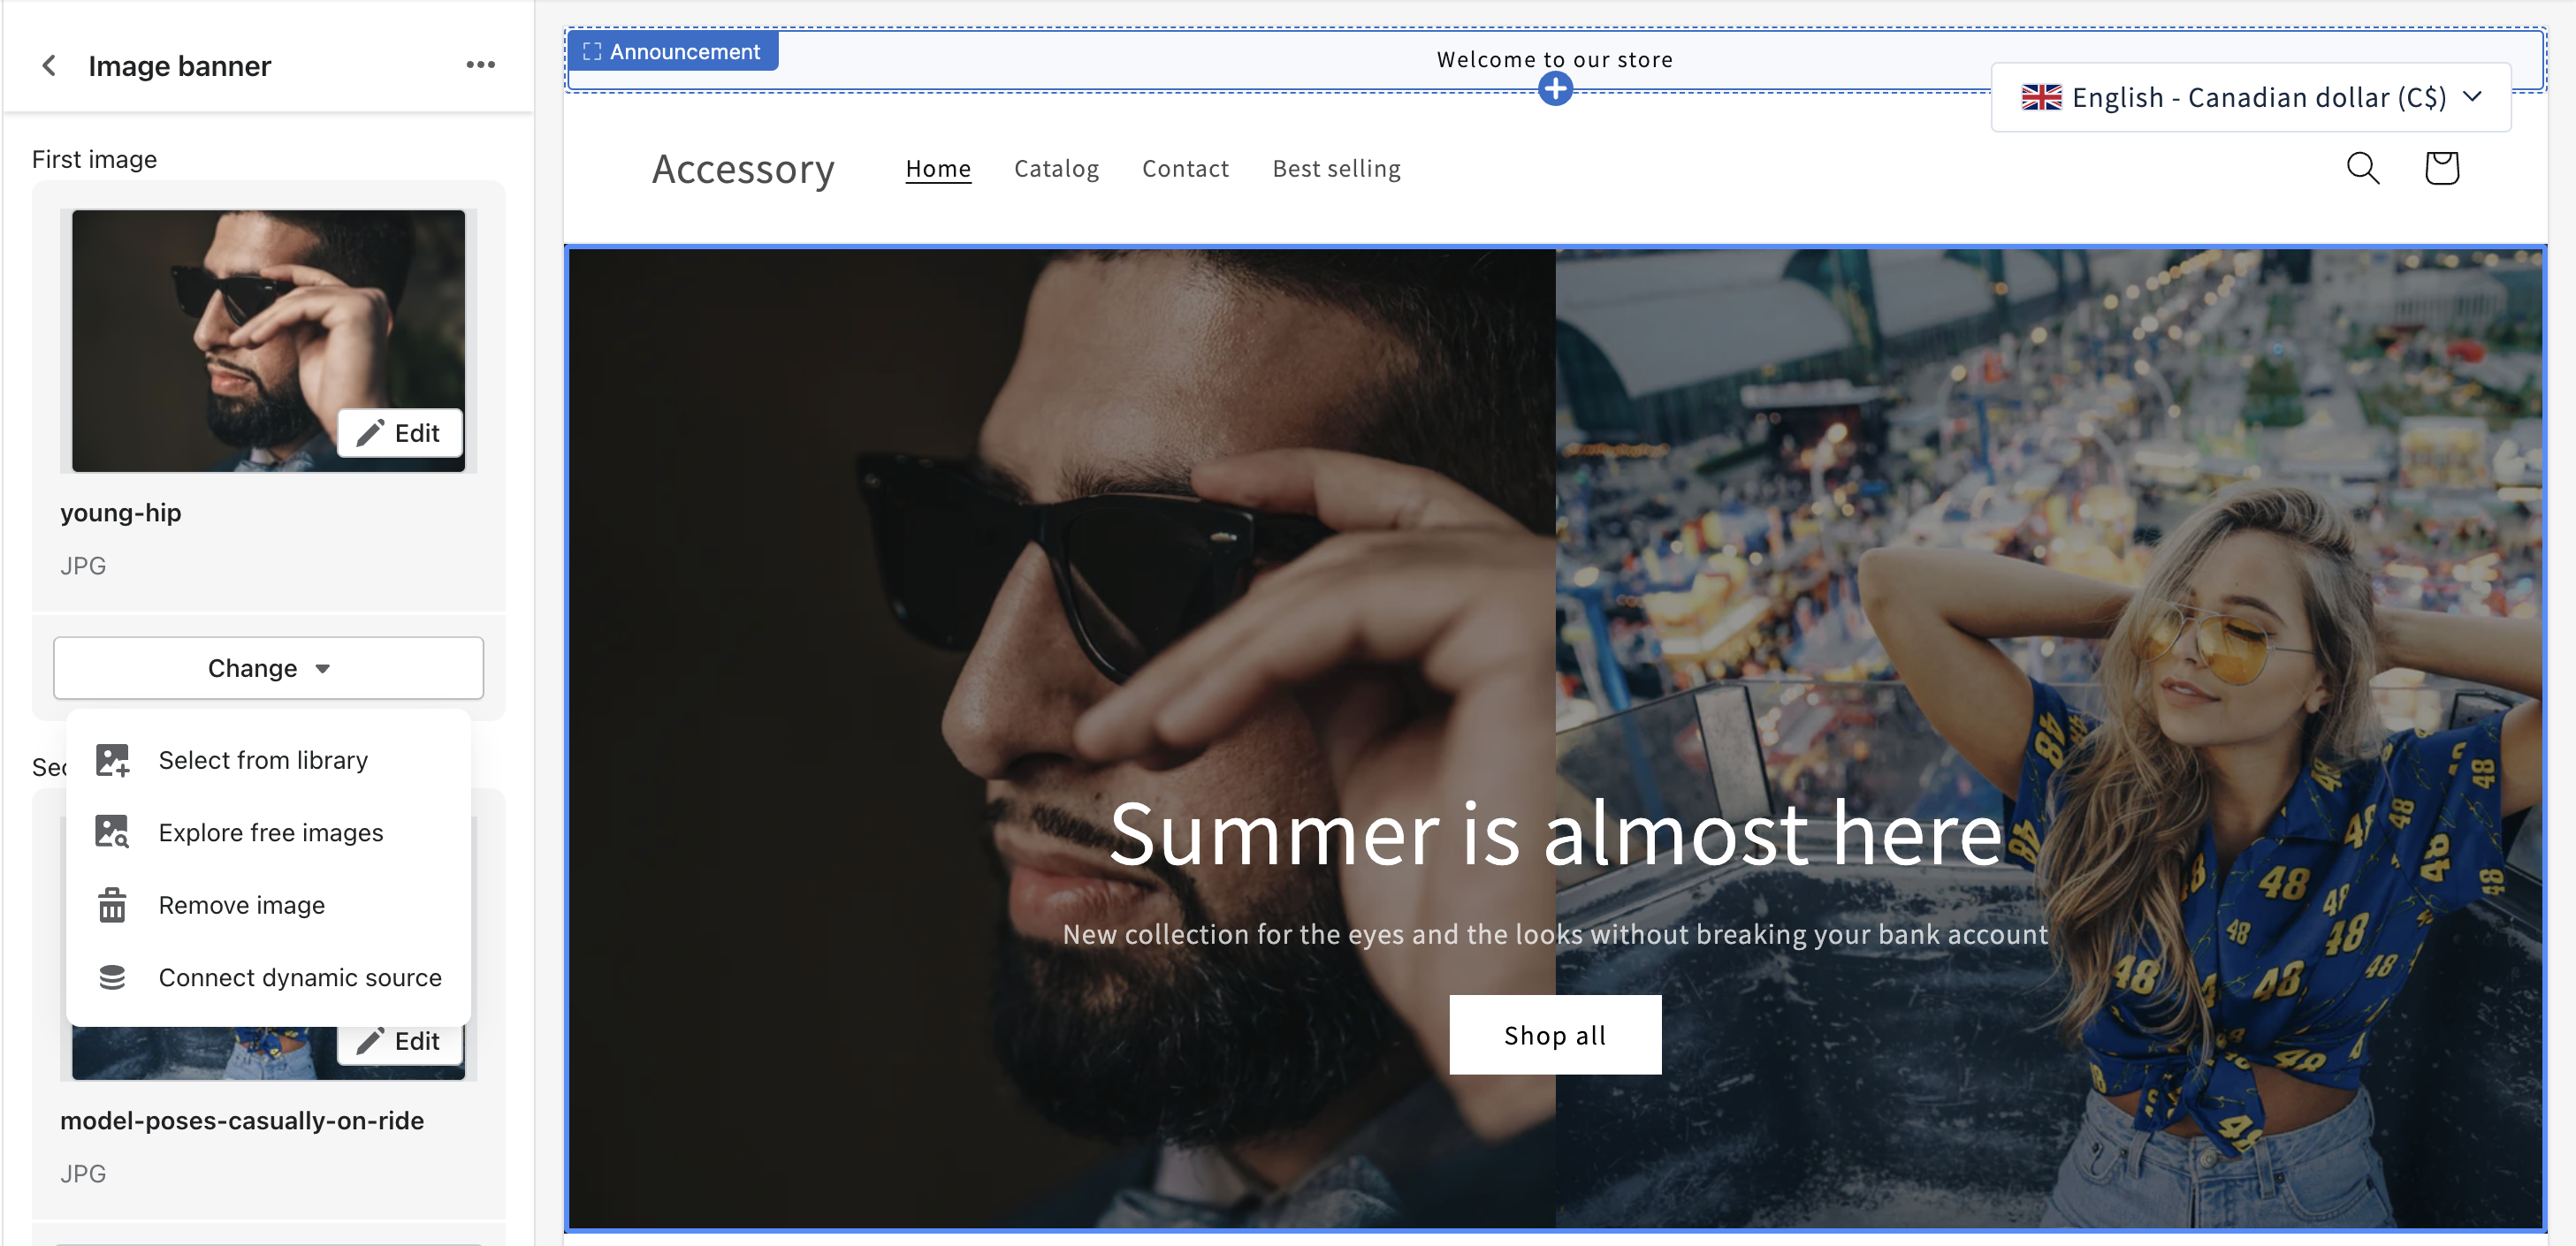Screen dimensions: 2576x1246
Task: Click the Connect dynamic source database icon
Action: [x=112, y=977]
